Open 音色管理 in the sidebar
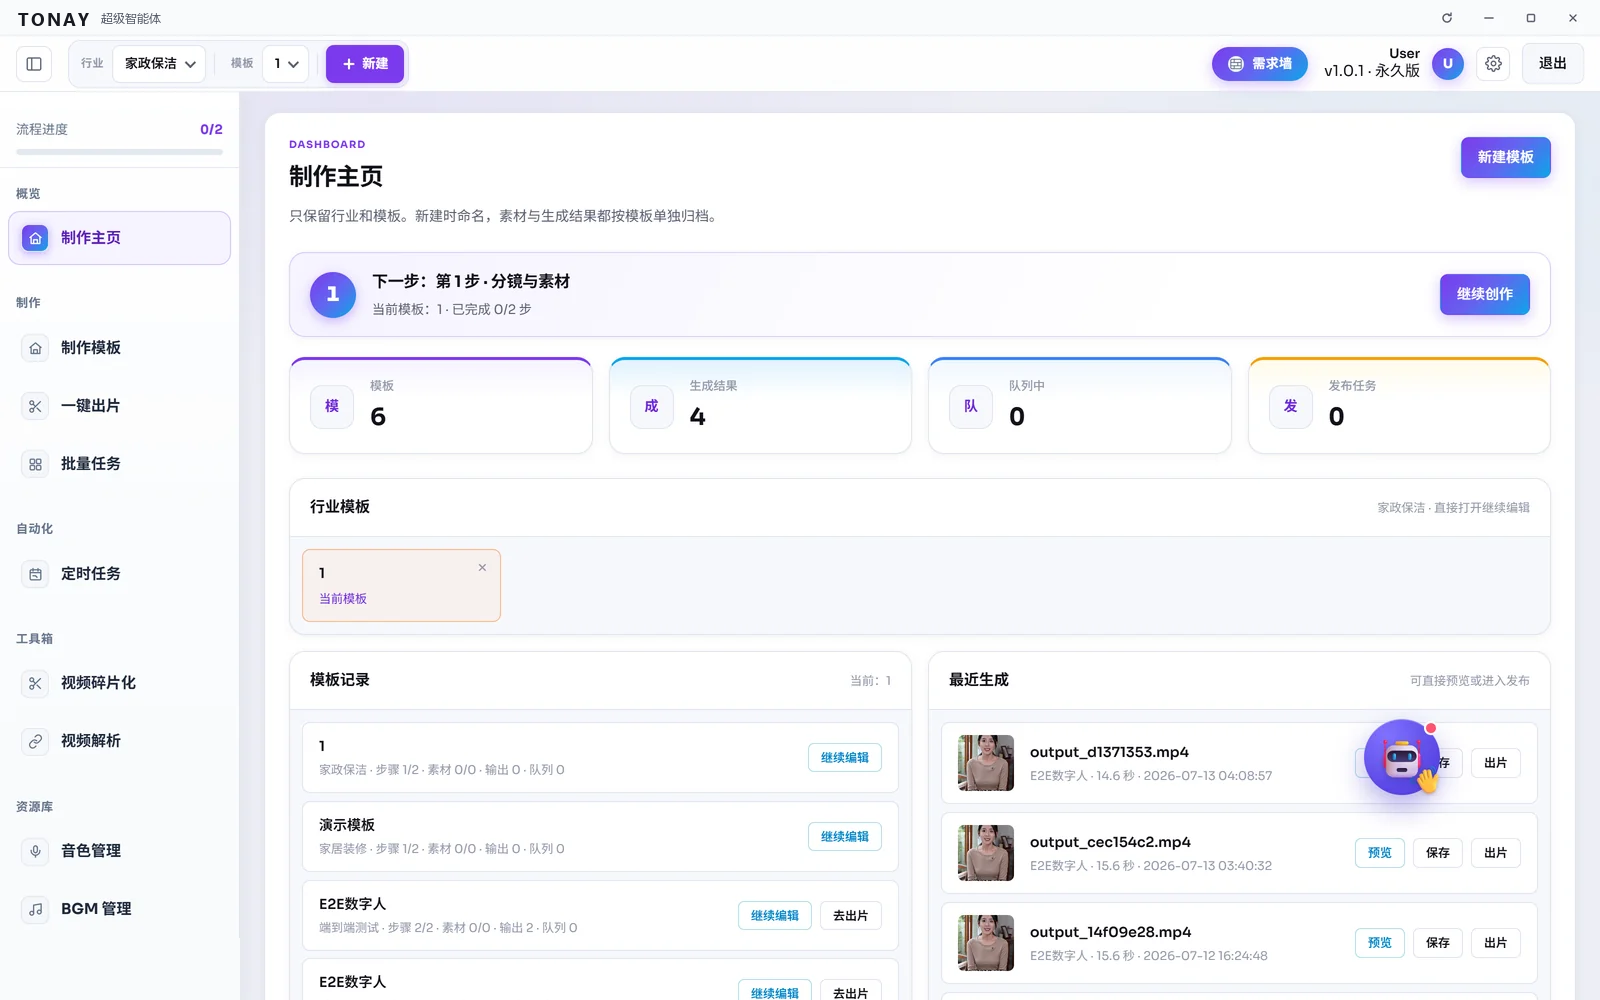 119,851
